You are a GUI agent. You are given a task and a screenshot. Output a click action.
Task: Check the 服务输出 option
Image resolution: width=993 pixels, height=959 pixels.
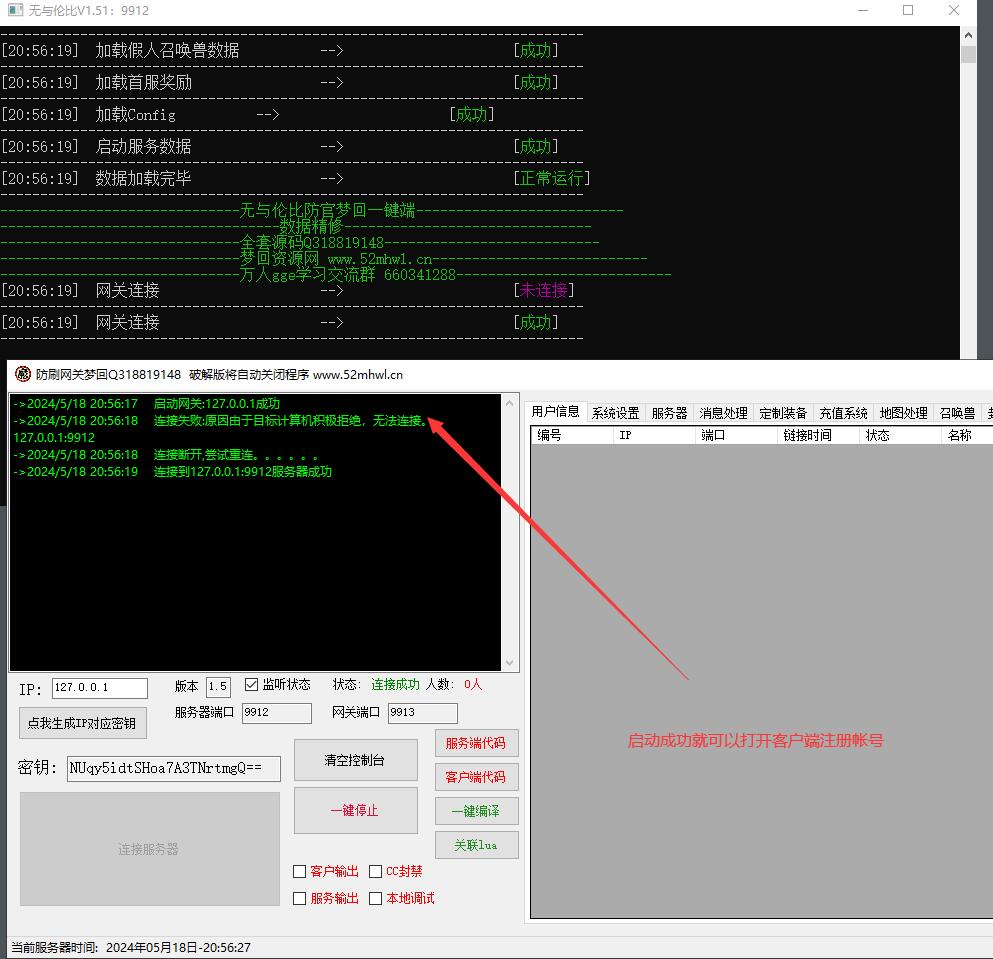pos(300,899)
